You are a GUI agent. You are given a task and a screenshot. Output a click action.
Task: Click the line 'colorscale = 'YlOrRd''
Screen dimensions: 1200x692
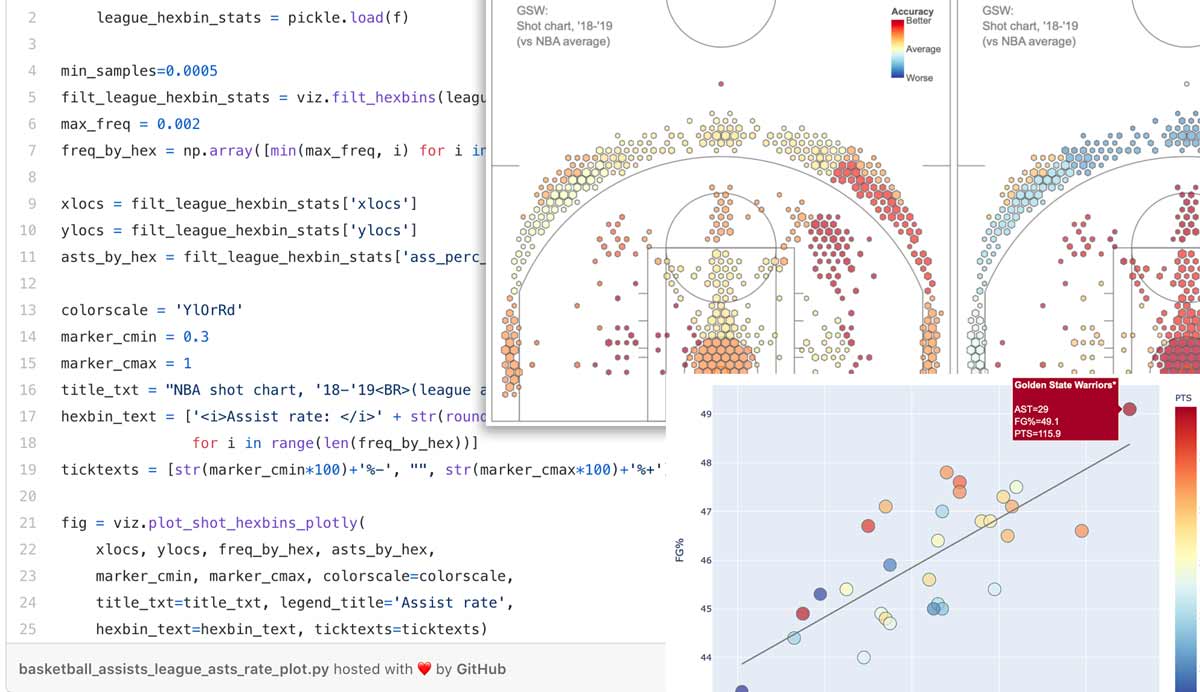(x=152, y=310)
